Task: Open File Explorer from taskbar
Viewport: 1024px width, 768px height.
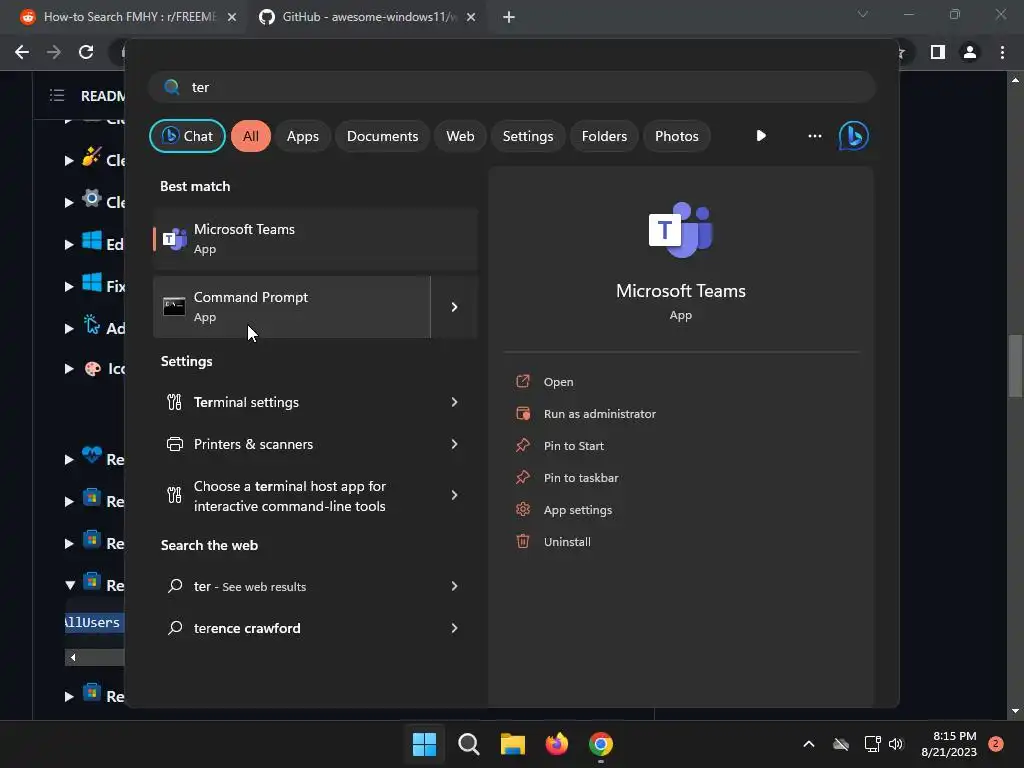Action: click(513, 744)
